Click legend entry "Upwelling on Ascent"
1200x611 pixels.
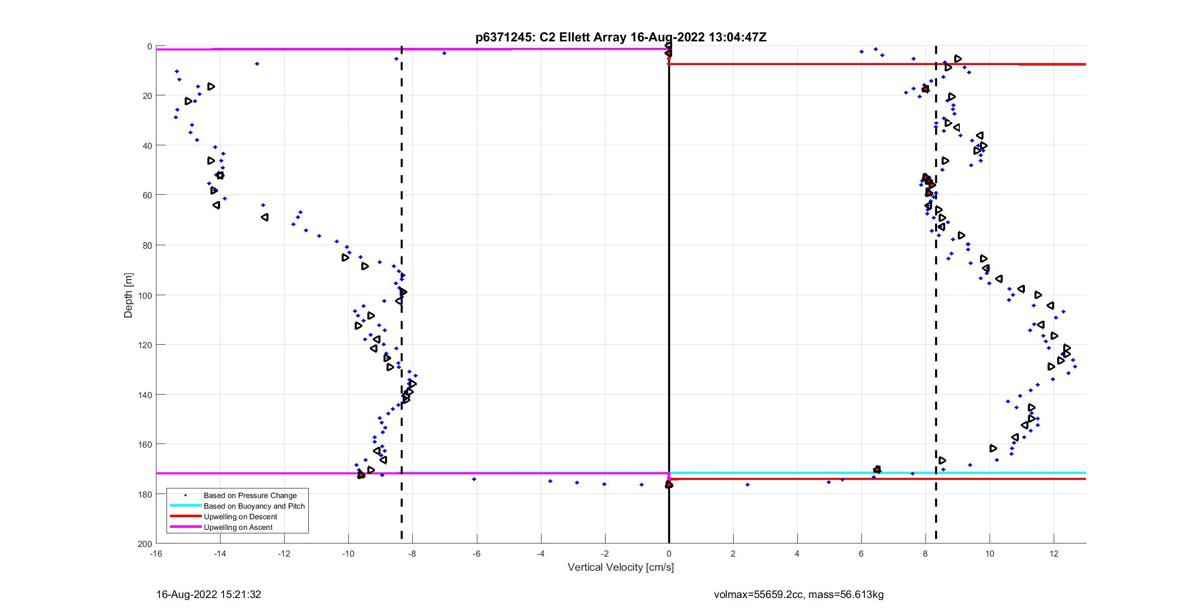(237, 526)
